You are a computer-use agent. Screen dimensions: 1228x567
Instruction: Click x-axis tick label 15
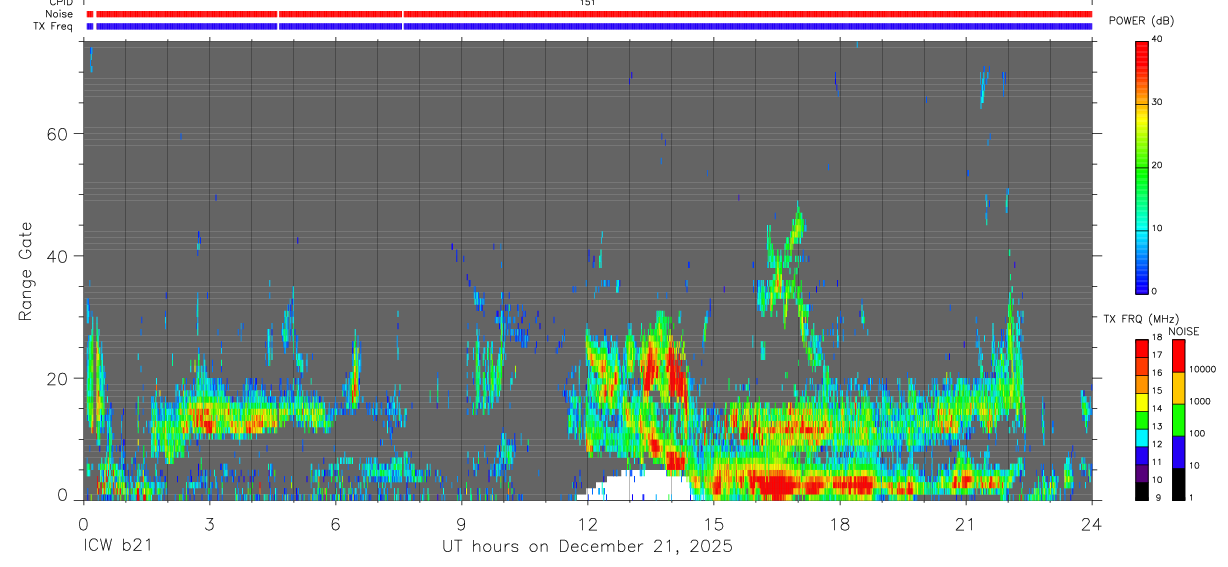pyautogui.click(x=714, y=524)
